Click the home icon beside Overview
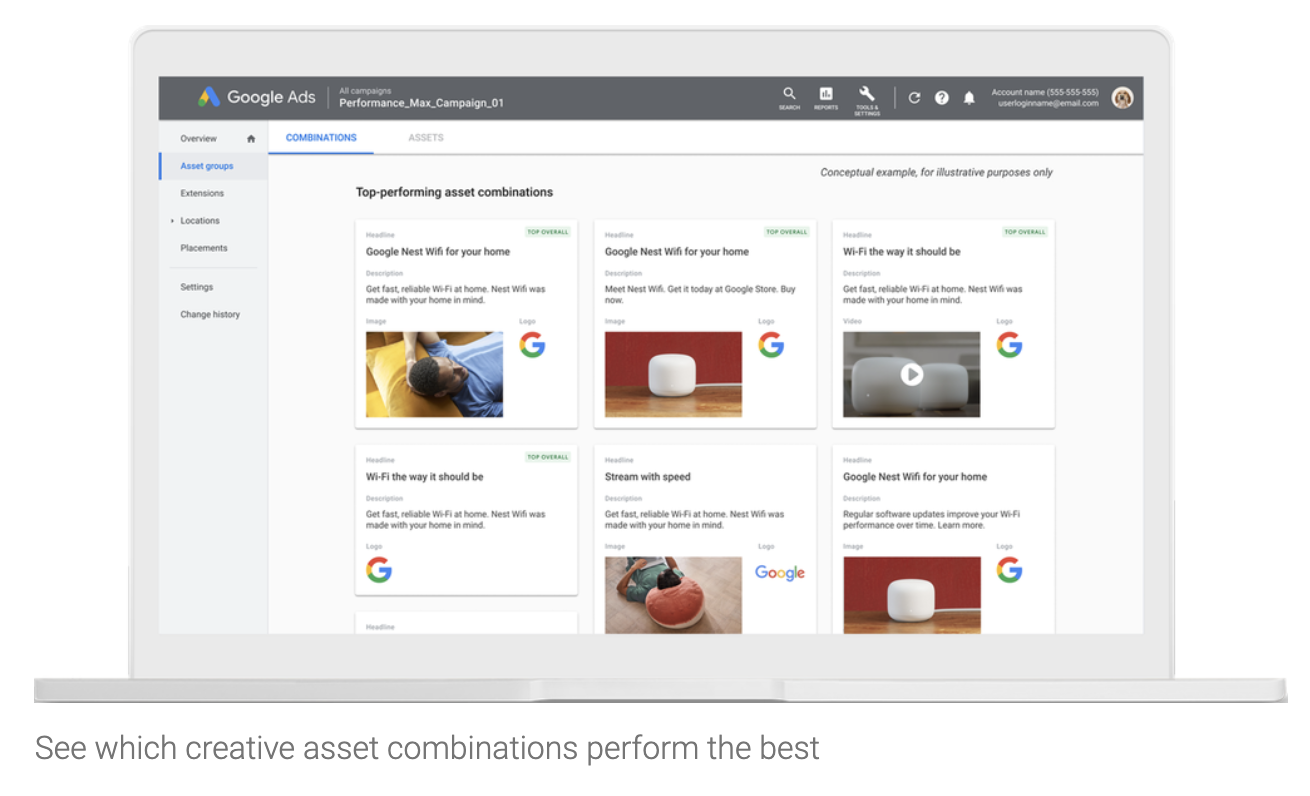1310x796 pixels. click(251, 139)
